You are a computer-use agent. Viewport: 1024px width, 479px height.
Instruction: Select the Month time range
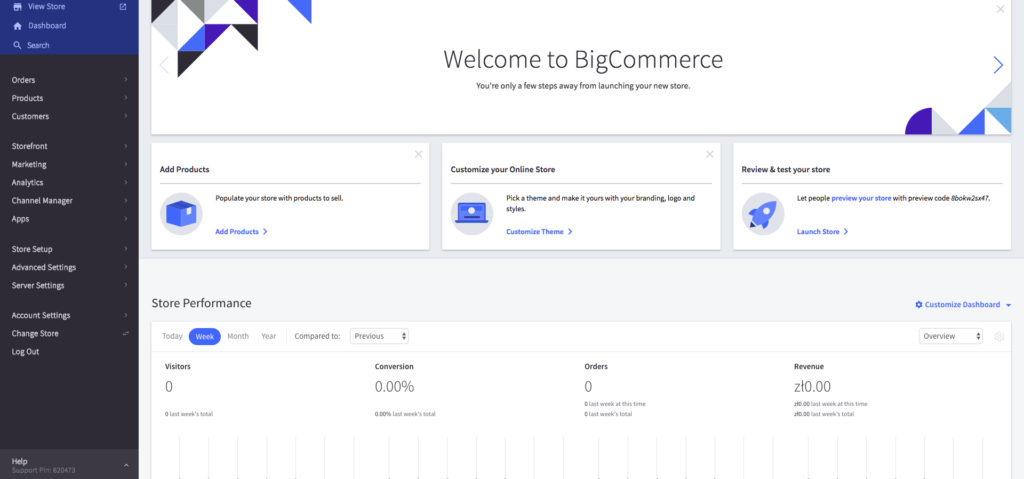click(x=238, y=336)
